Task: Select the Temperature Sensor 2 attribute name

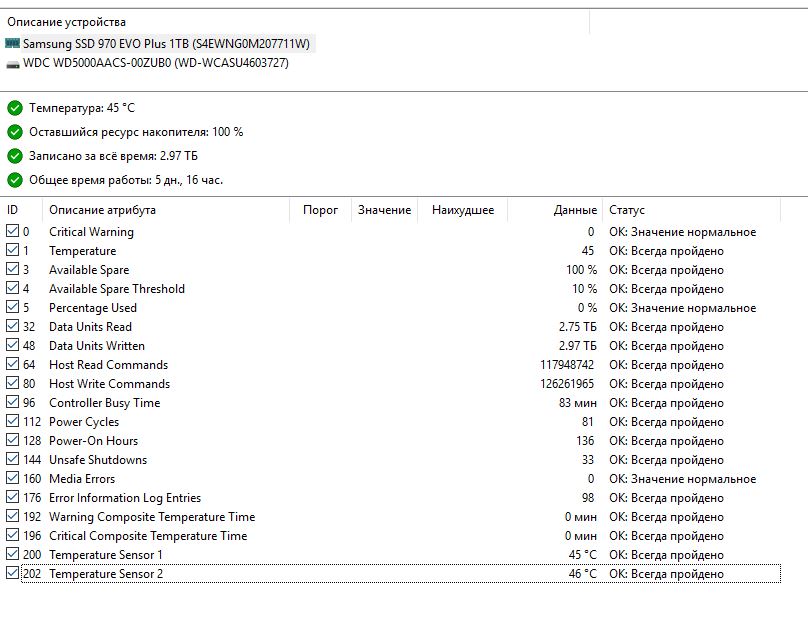Action: pos(106,574)
